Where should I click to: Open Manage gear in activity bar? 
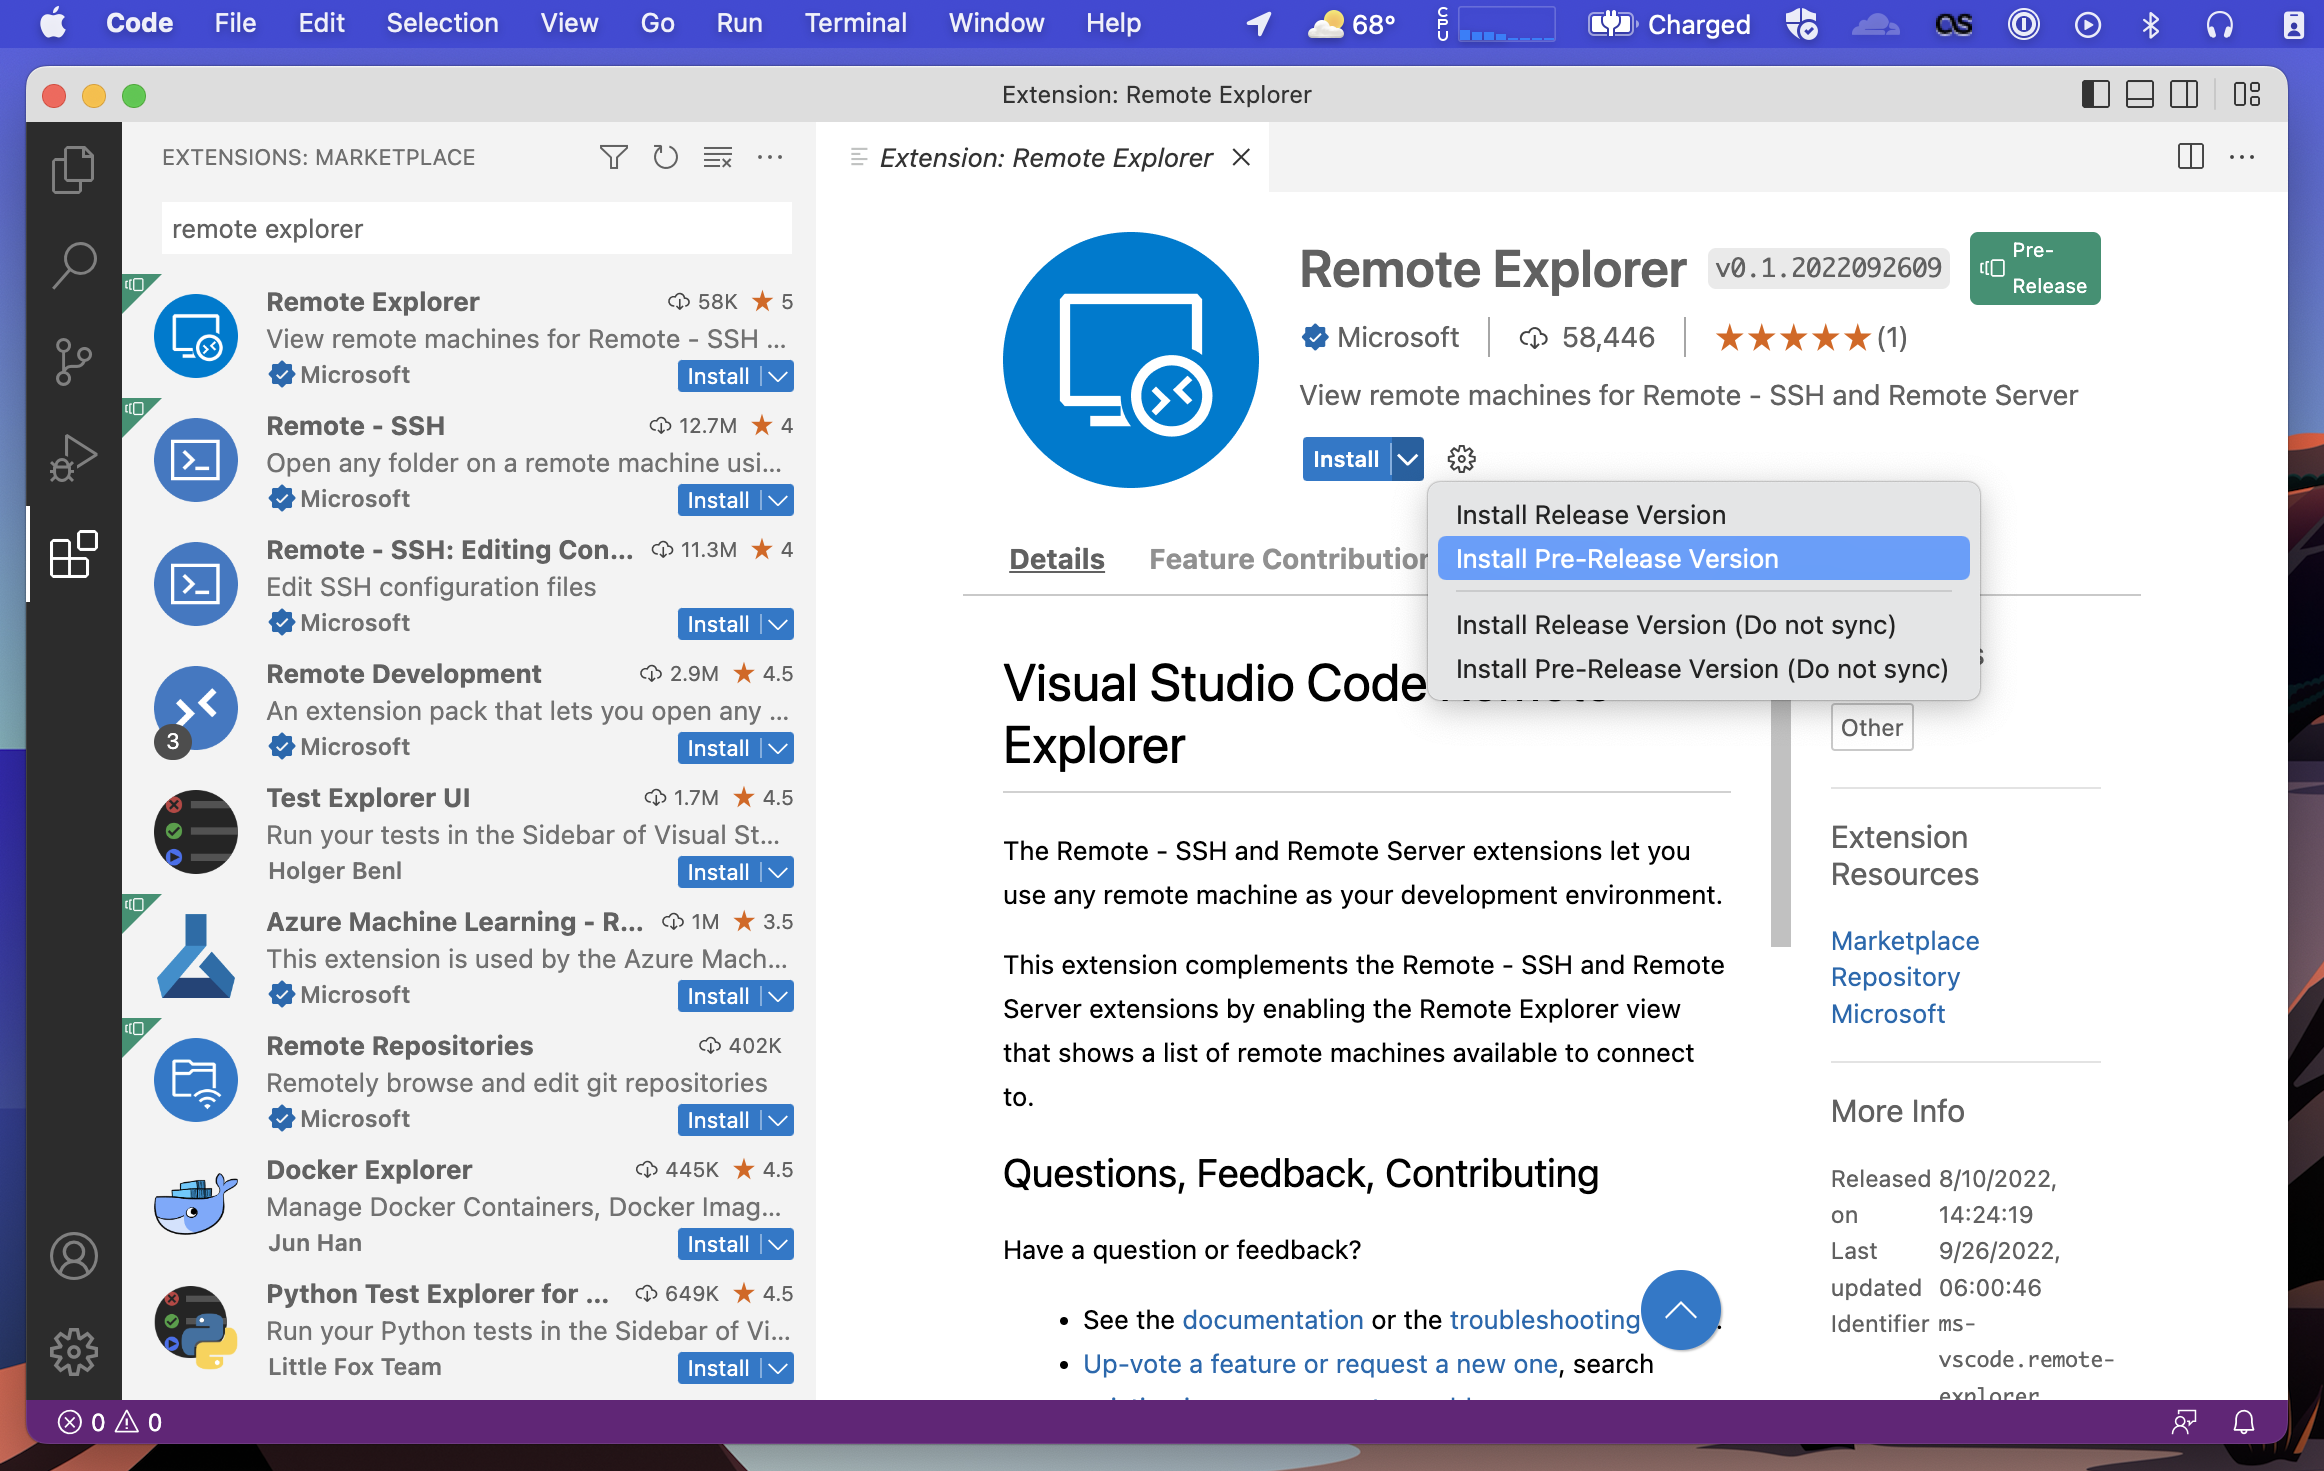73,1352
